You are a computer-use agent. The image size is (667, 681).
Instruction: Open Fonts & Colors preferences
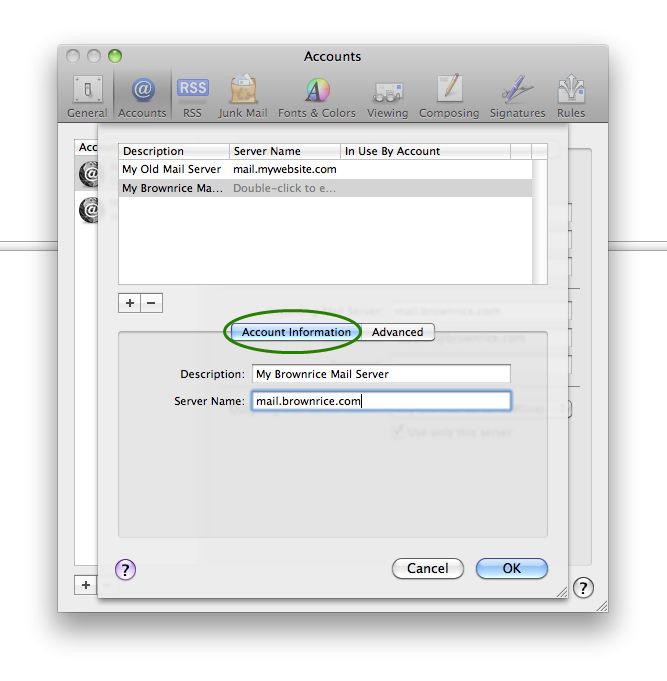(x=317, y=97)
